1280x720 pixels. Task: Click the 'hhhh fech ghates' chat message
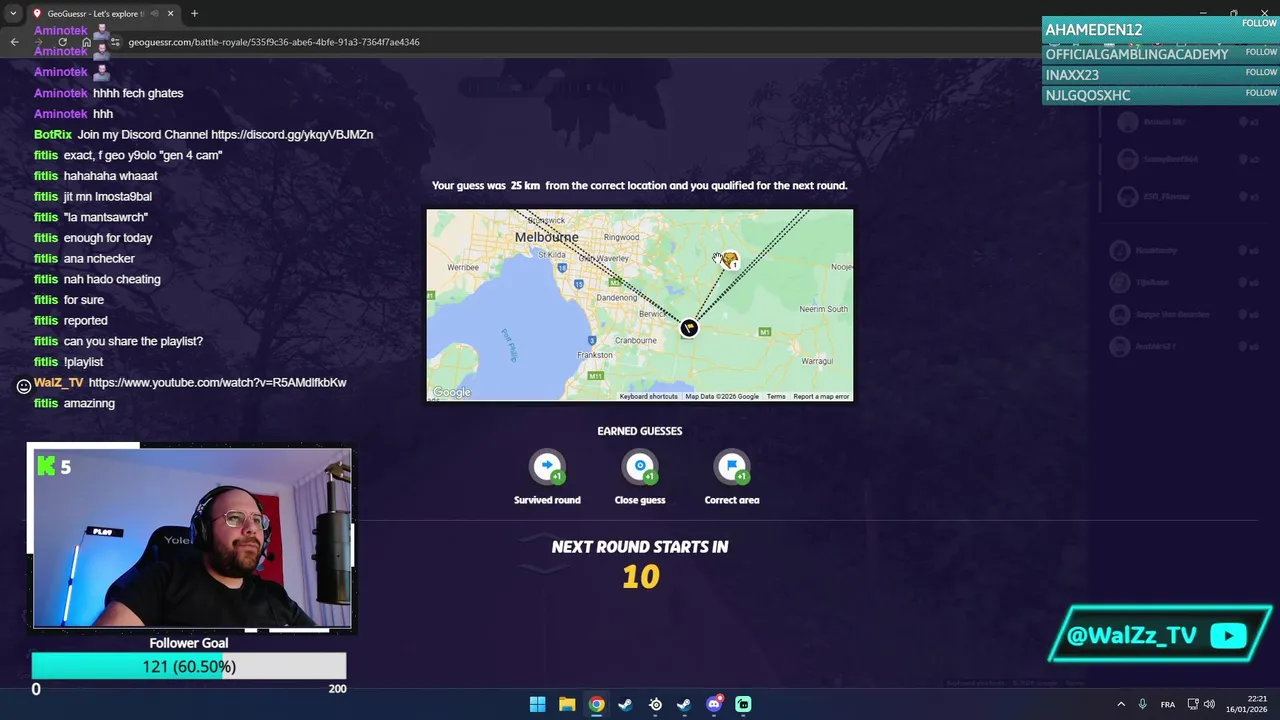click(x=138, y=93)
